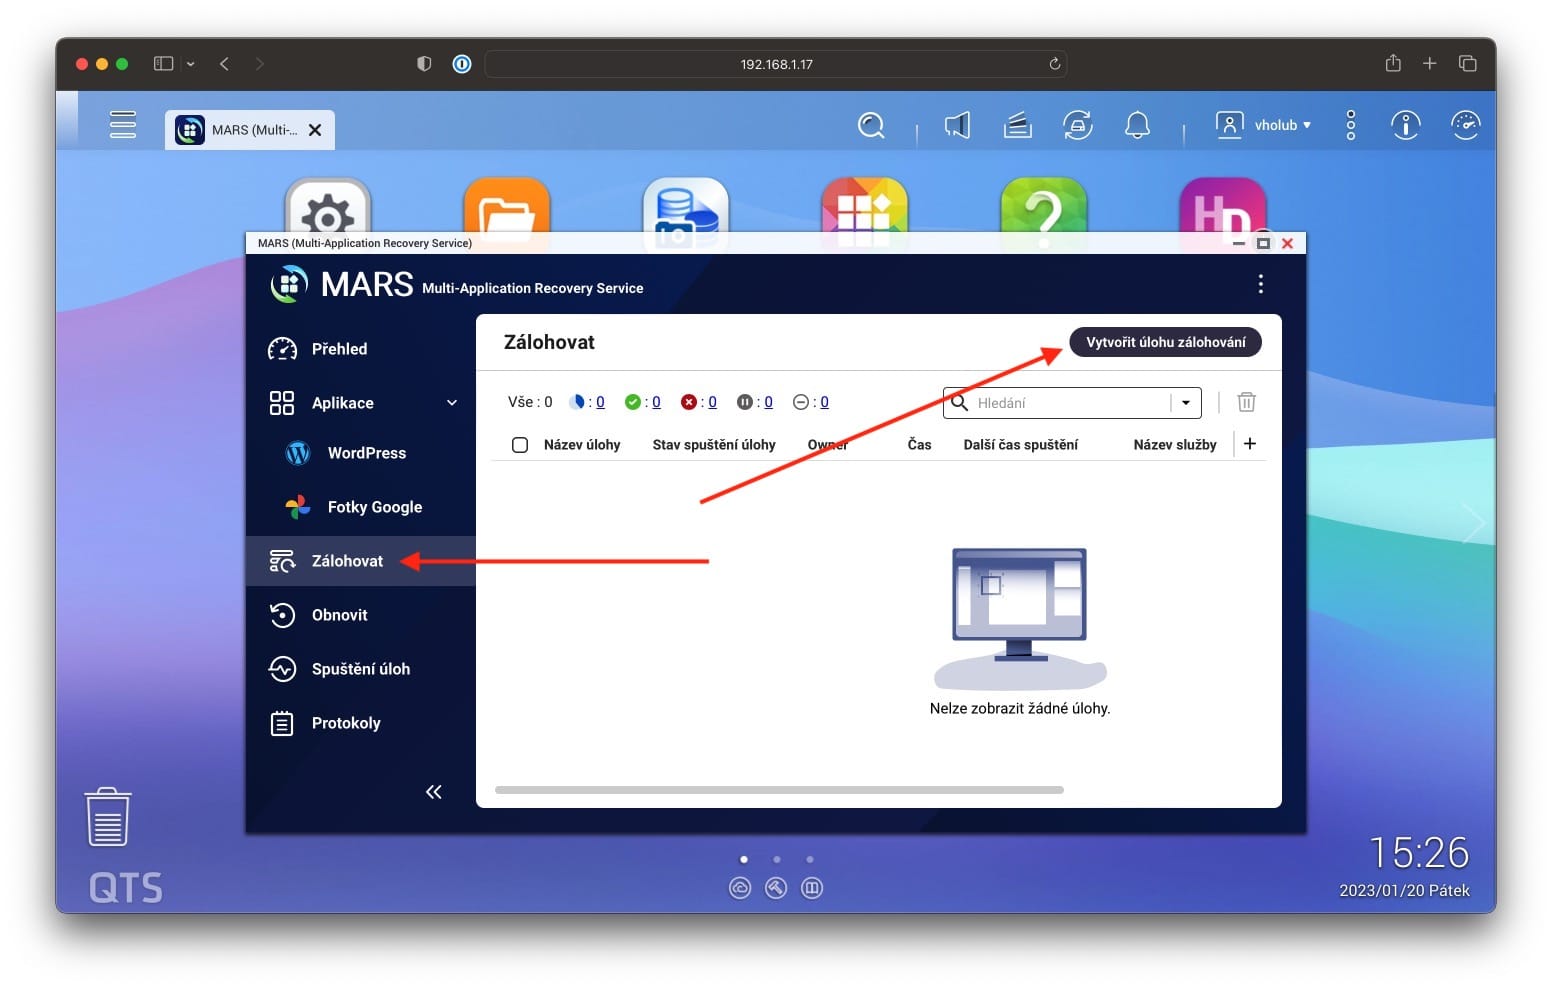
Task: Filter by stopped tasks count link
Action: coord(824,402)
